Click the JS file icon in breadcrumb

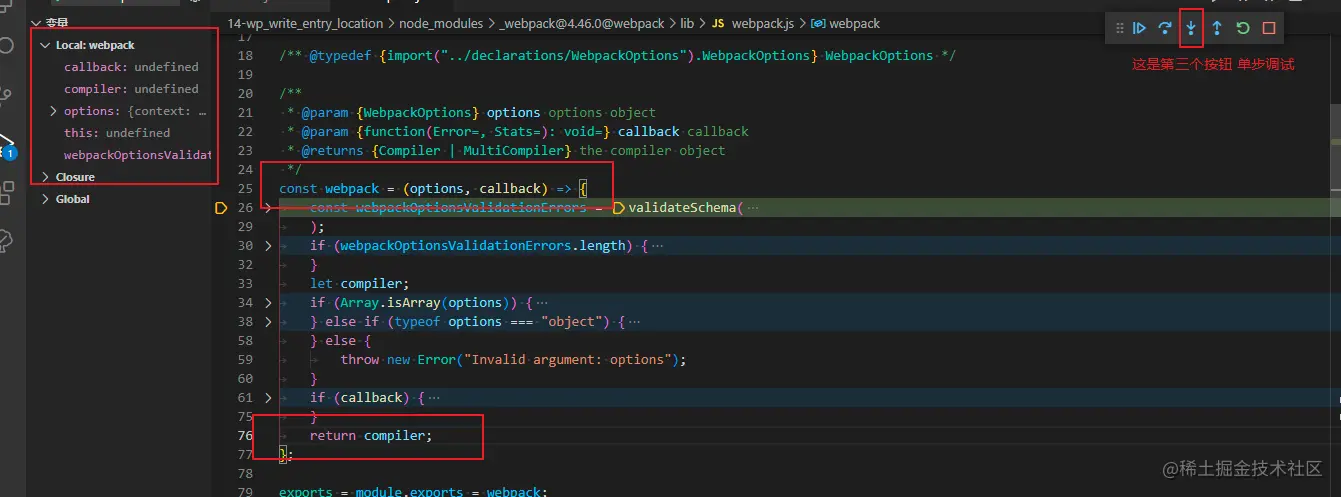point(718,23)
